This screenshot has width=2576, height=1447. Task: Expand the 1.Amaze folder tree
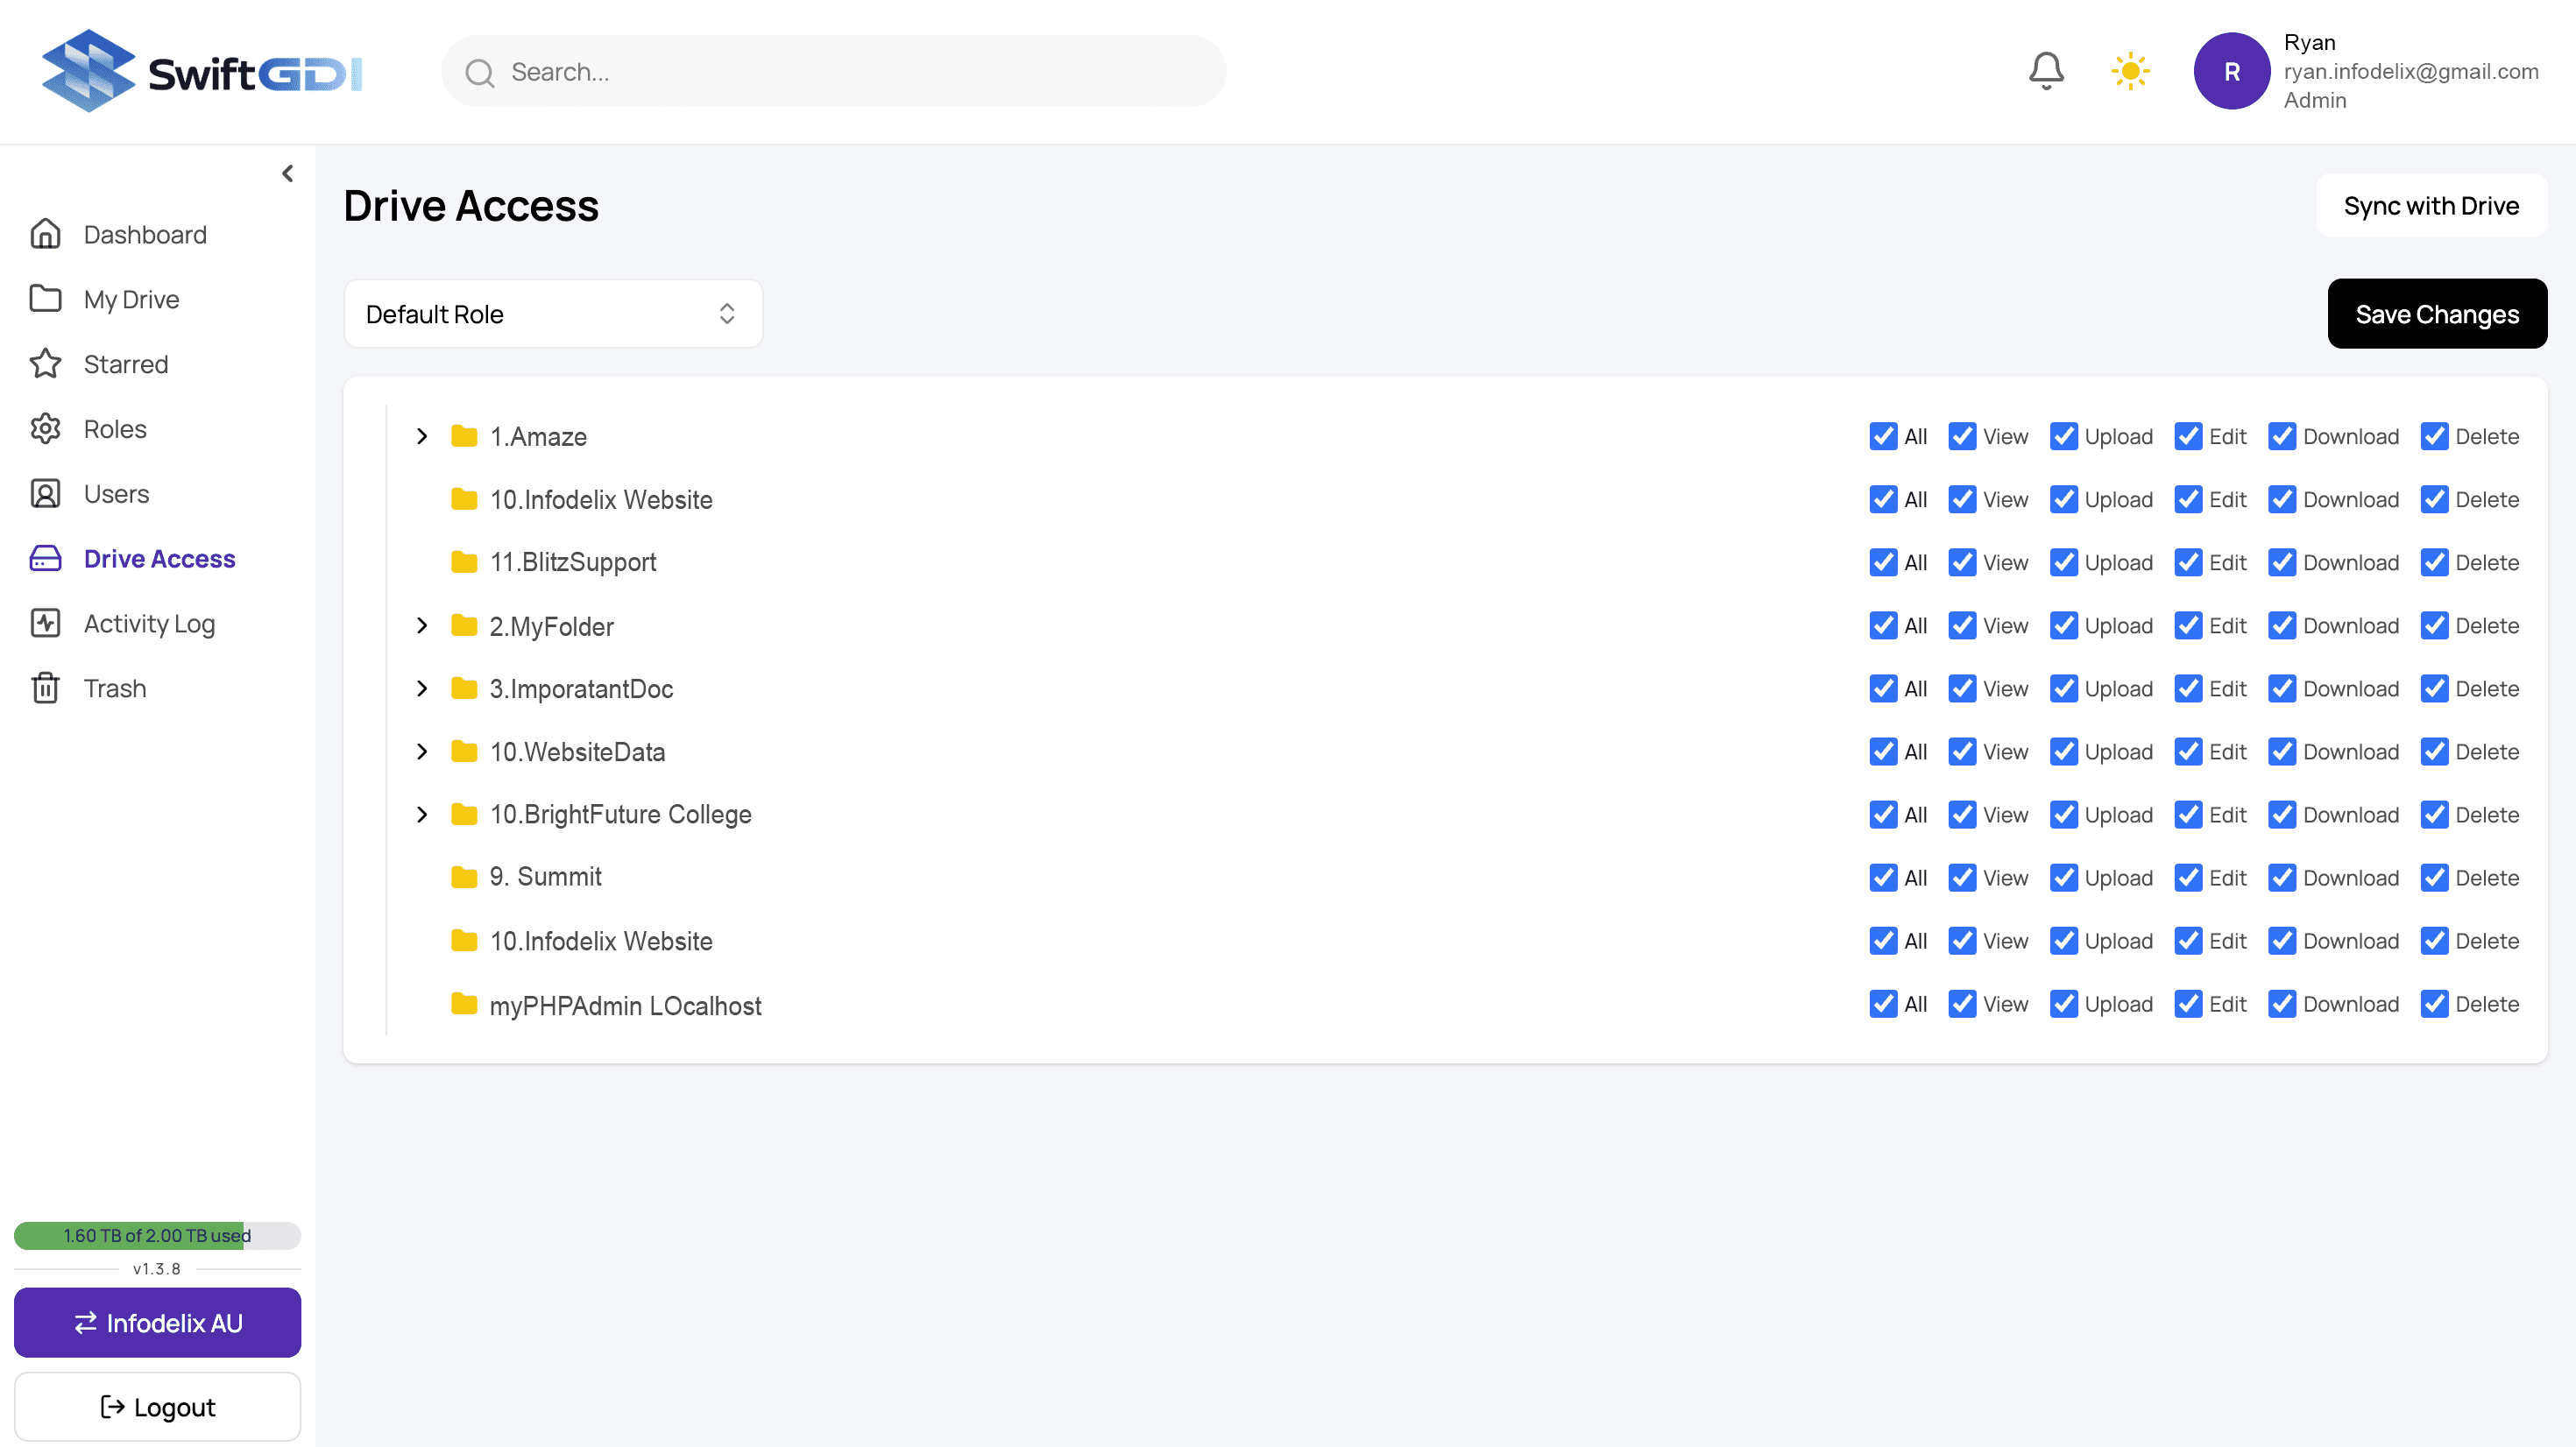[x=422, y=436]
